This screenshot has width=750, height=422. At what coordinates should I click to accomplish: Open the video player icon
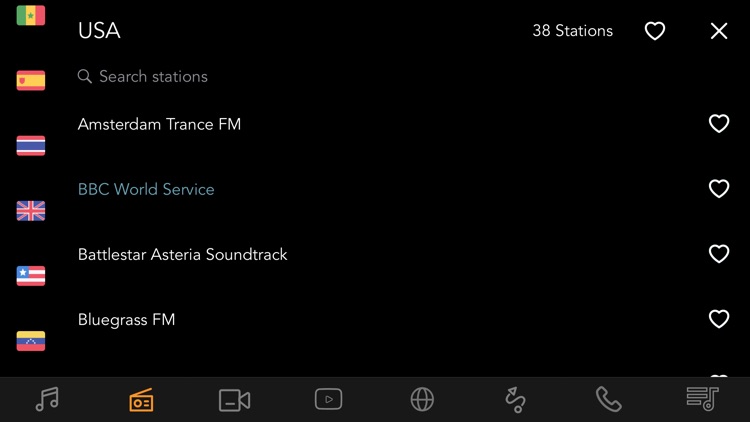[328, 399]
